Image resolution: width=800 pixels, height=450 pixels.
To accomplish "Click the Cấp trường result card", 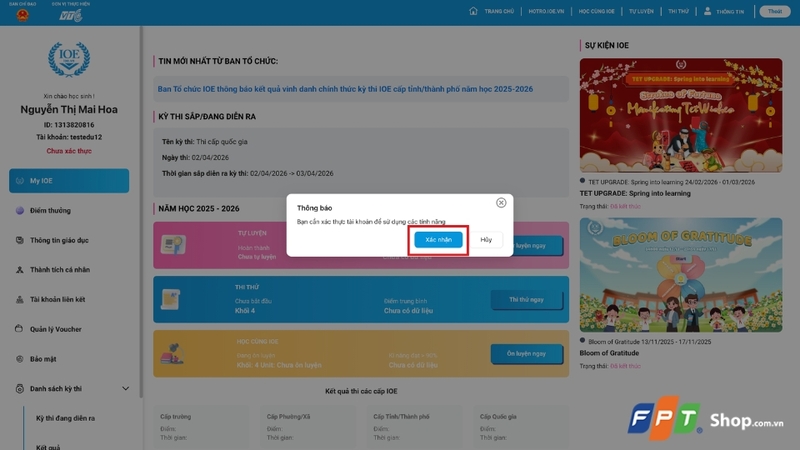I will pos(201,428).
